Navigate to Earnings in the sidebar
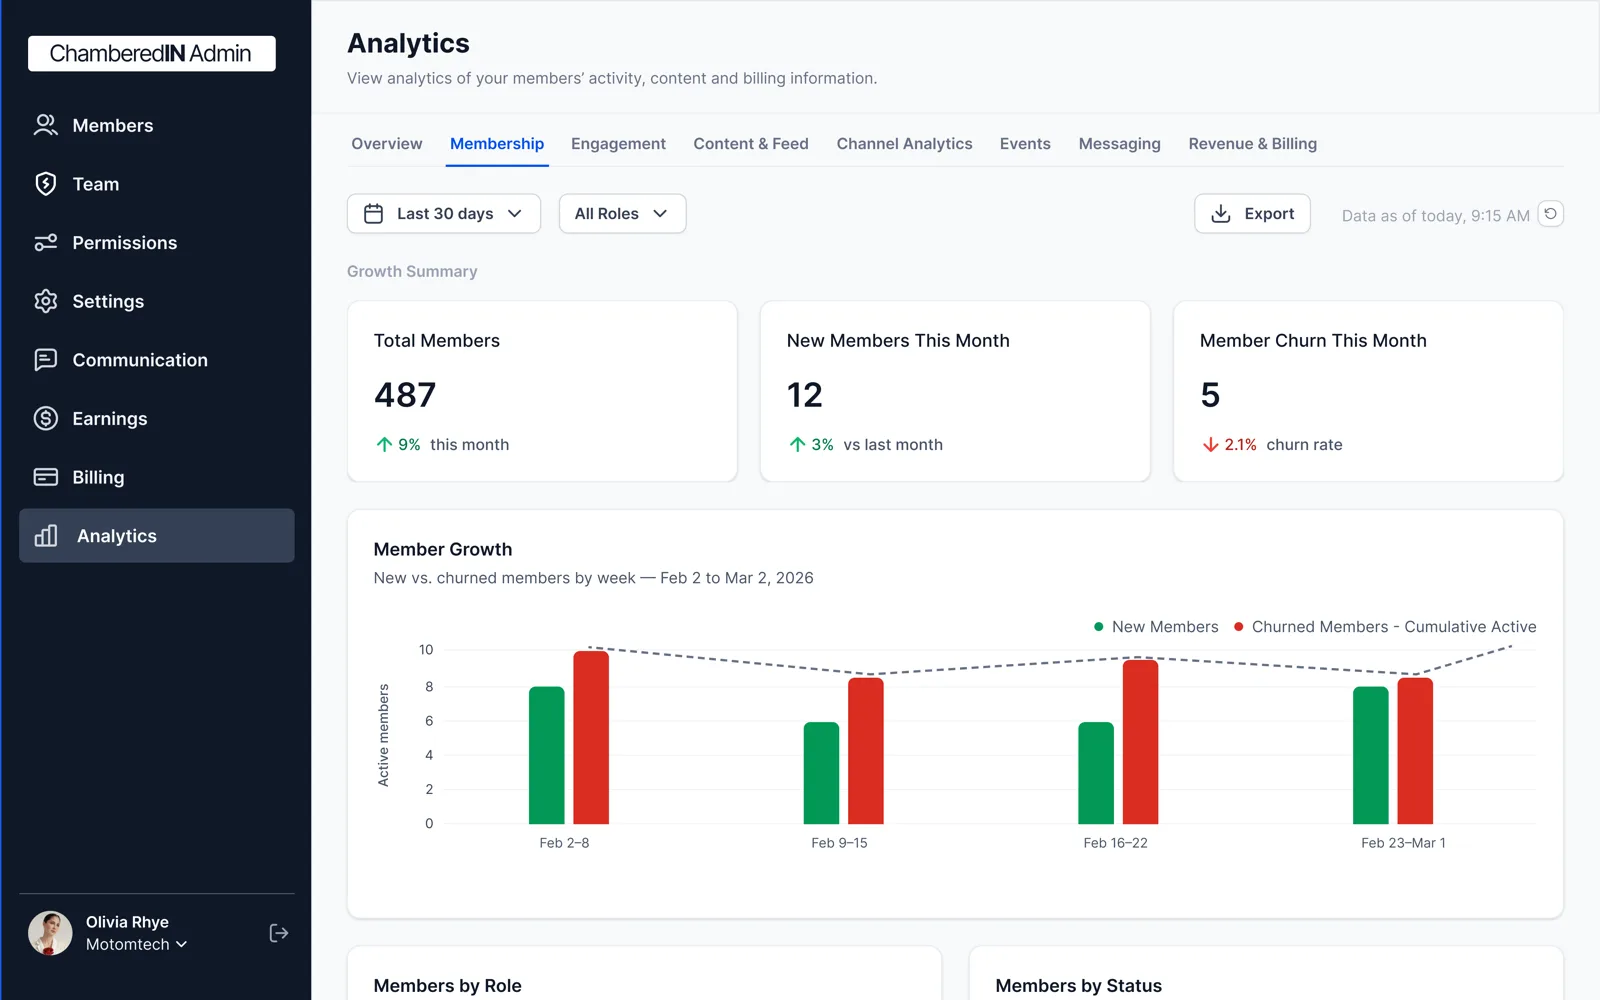1600x1000 pixels. 157,418
